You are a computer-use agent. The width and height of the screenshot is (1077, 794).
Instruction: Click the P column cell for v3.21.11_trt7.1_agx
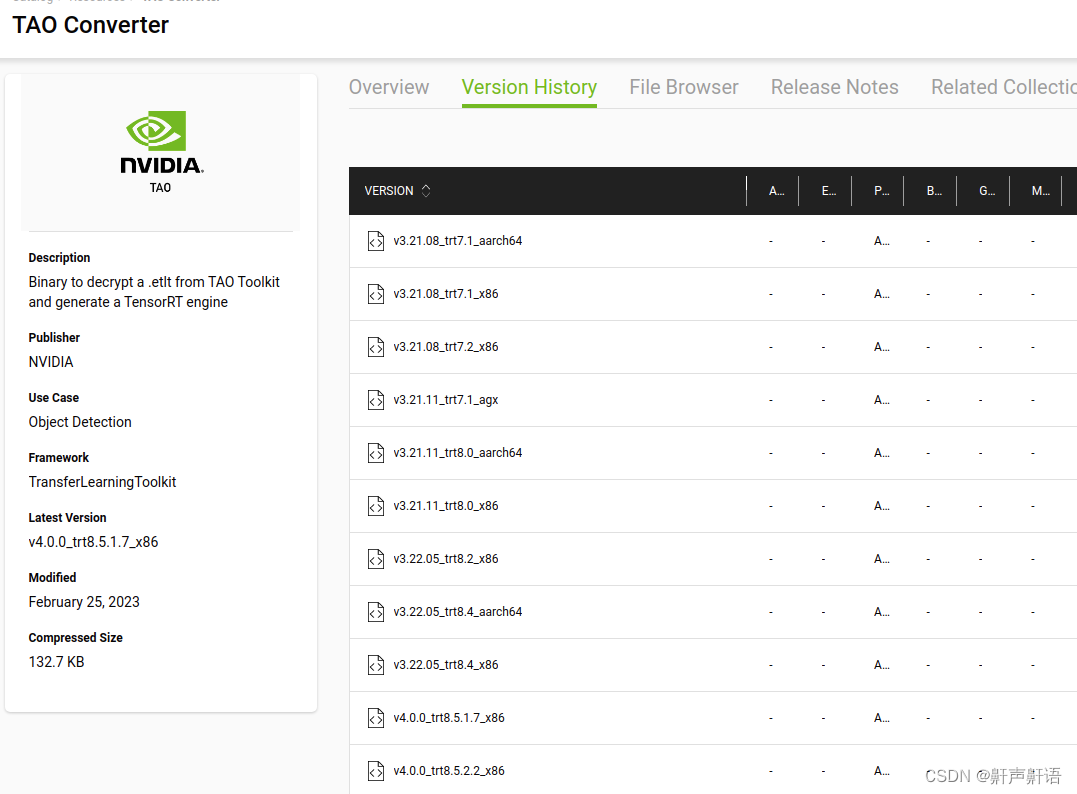tap(881, 400)
